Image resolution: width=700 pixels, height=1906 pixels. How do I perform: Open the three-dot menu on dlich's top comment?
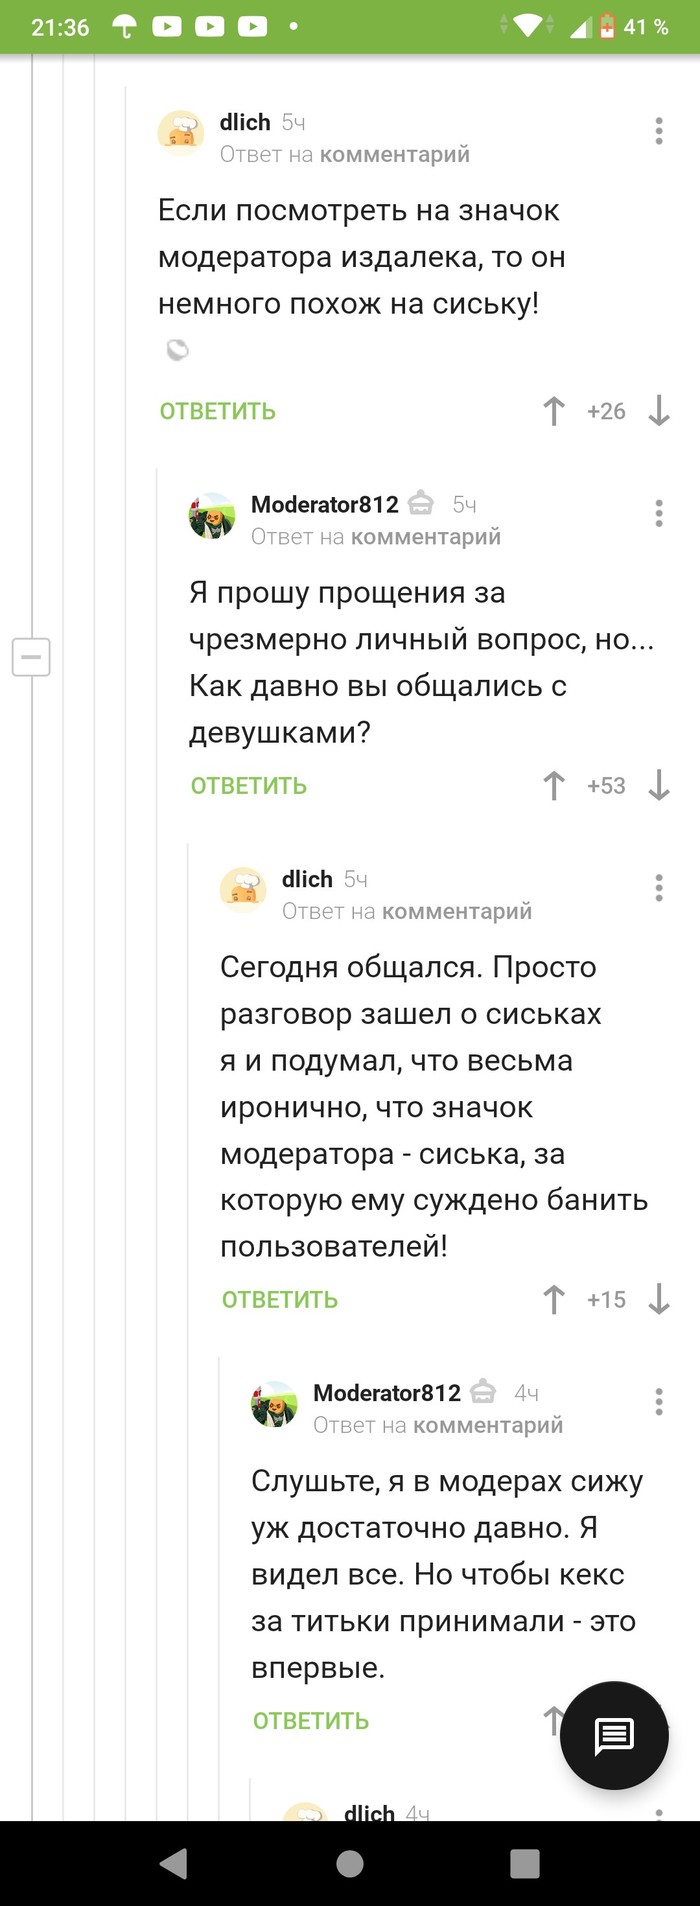coord(658,130)
